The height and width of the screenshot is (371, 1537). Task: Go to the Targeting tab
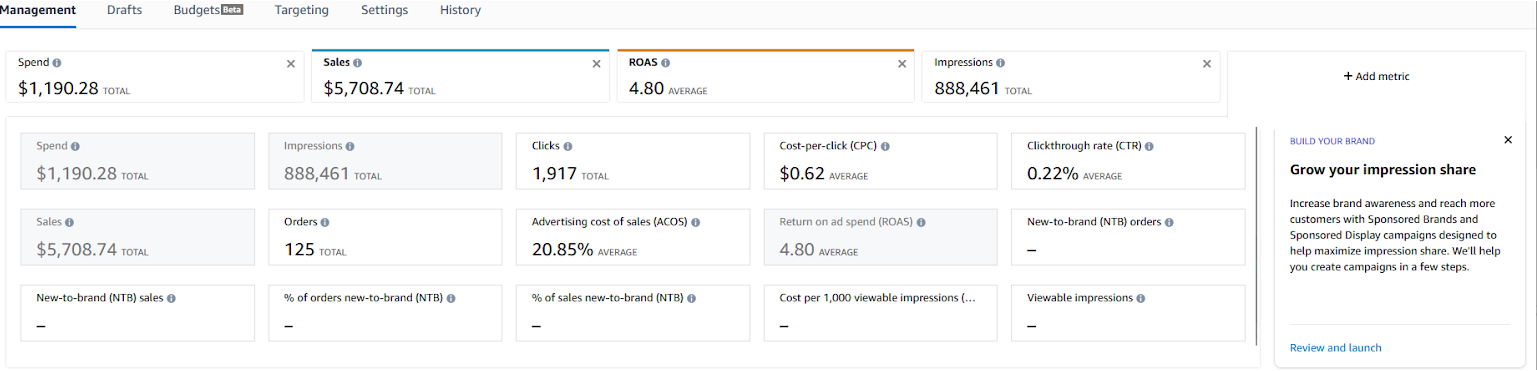point(302,10)
